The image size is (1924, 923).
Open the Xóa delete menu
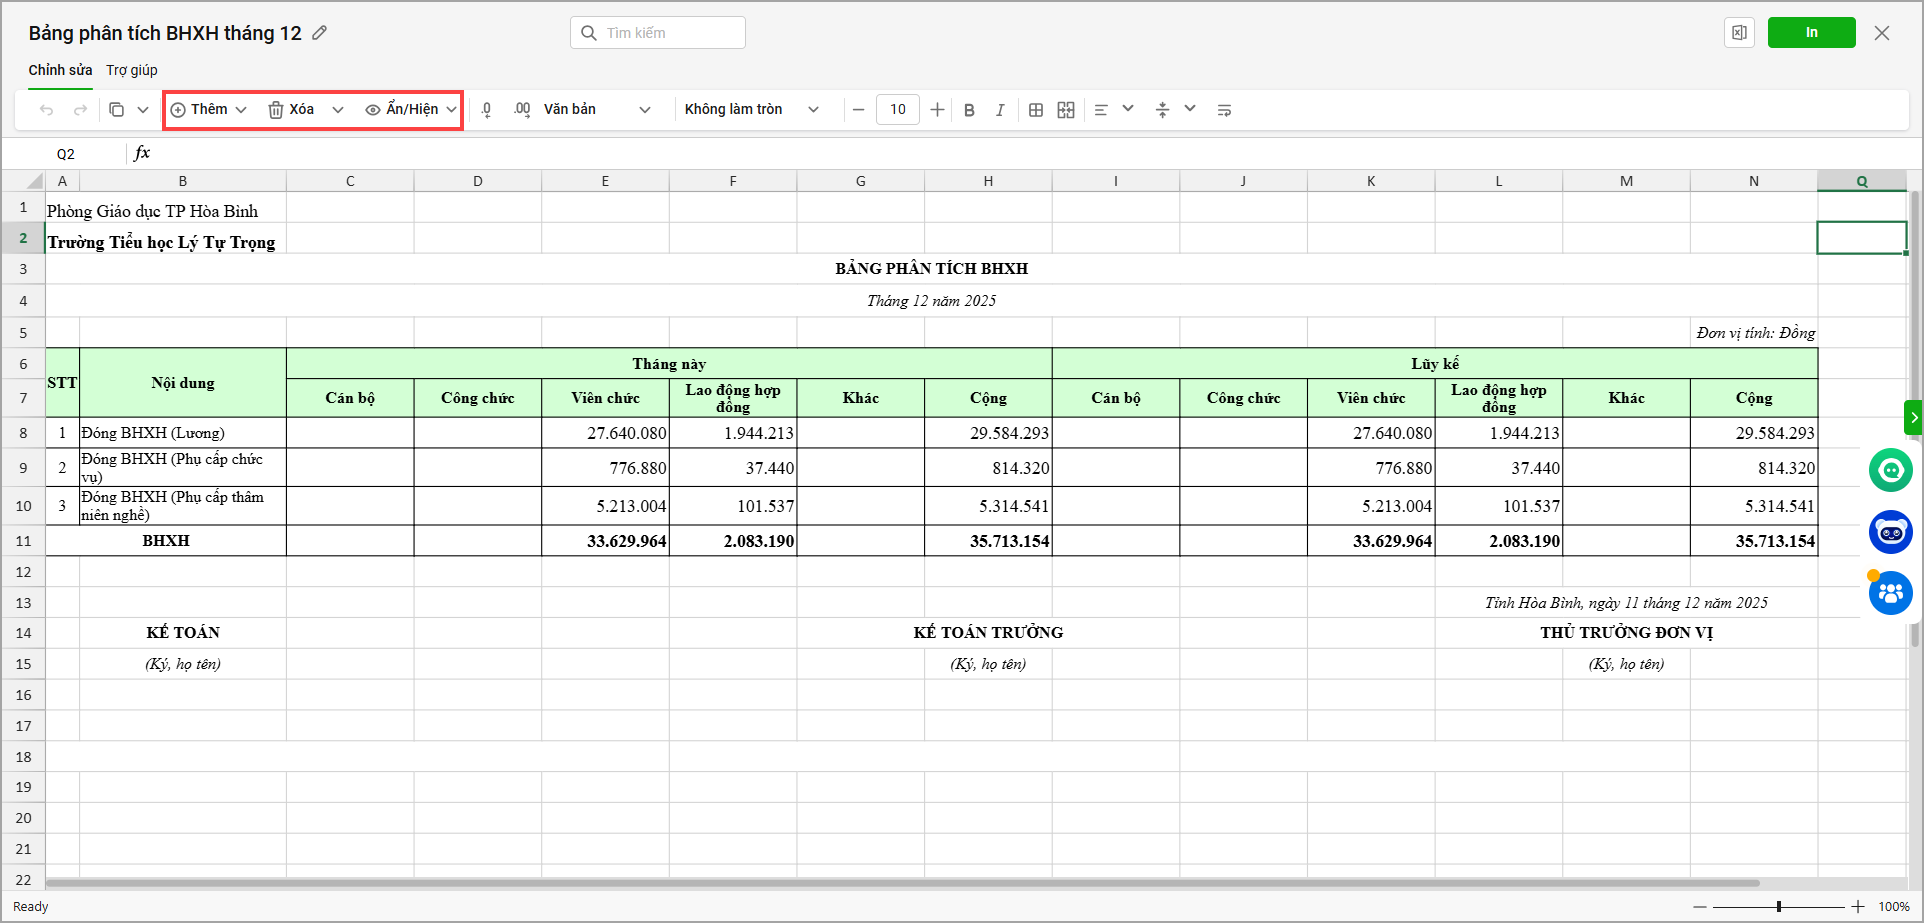click(x=303, y=110)
